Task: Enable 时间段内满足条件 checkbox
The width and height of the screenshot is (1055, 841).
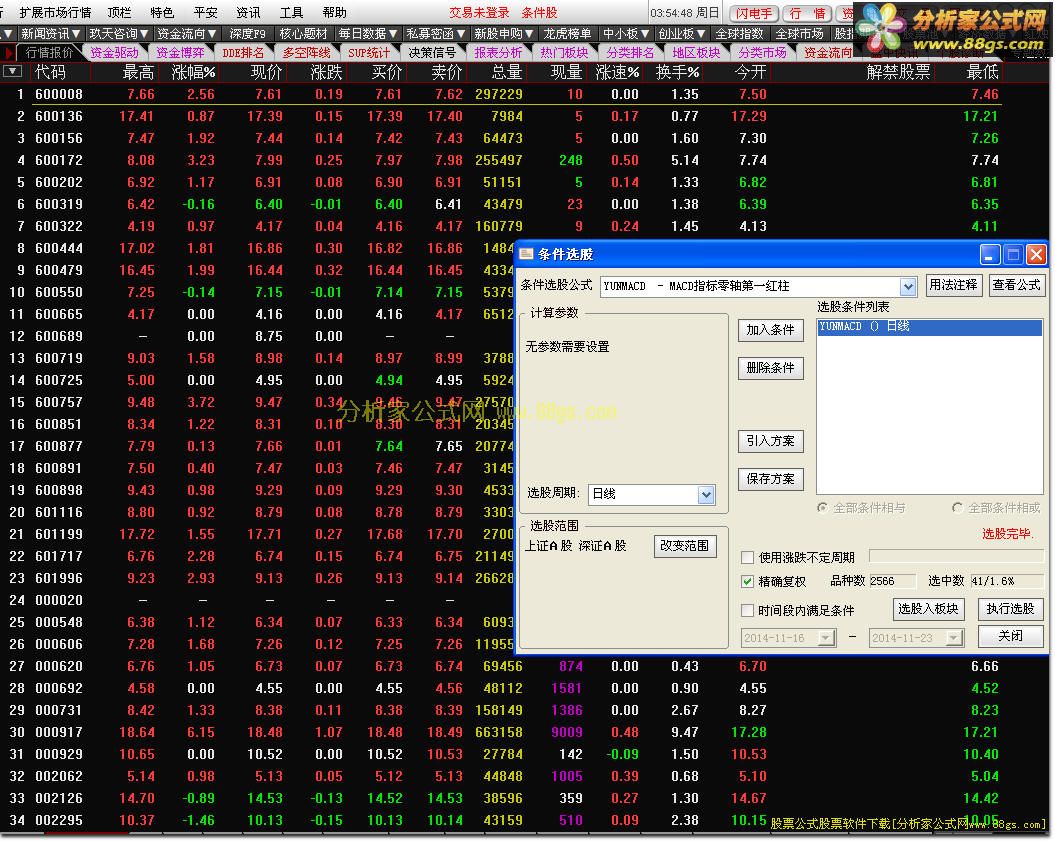Action: tap(747, 610)
